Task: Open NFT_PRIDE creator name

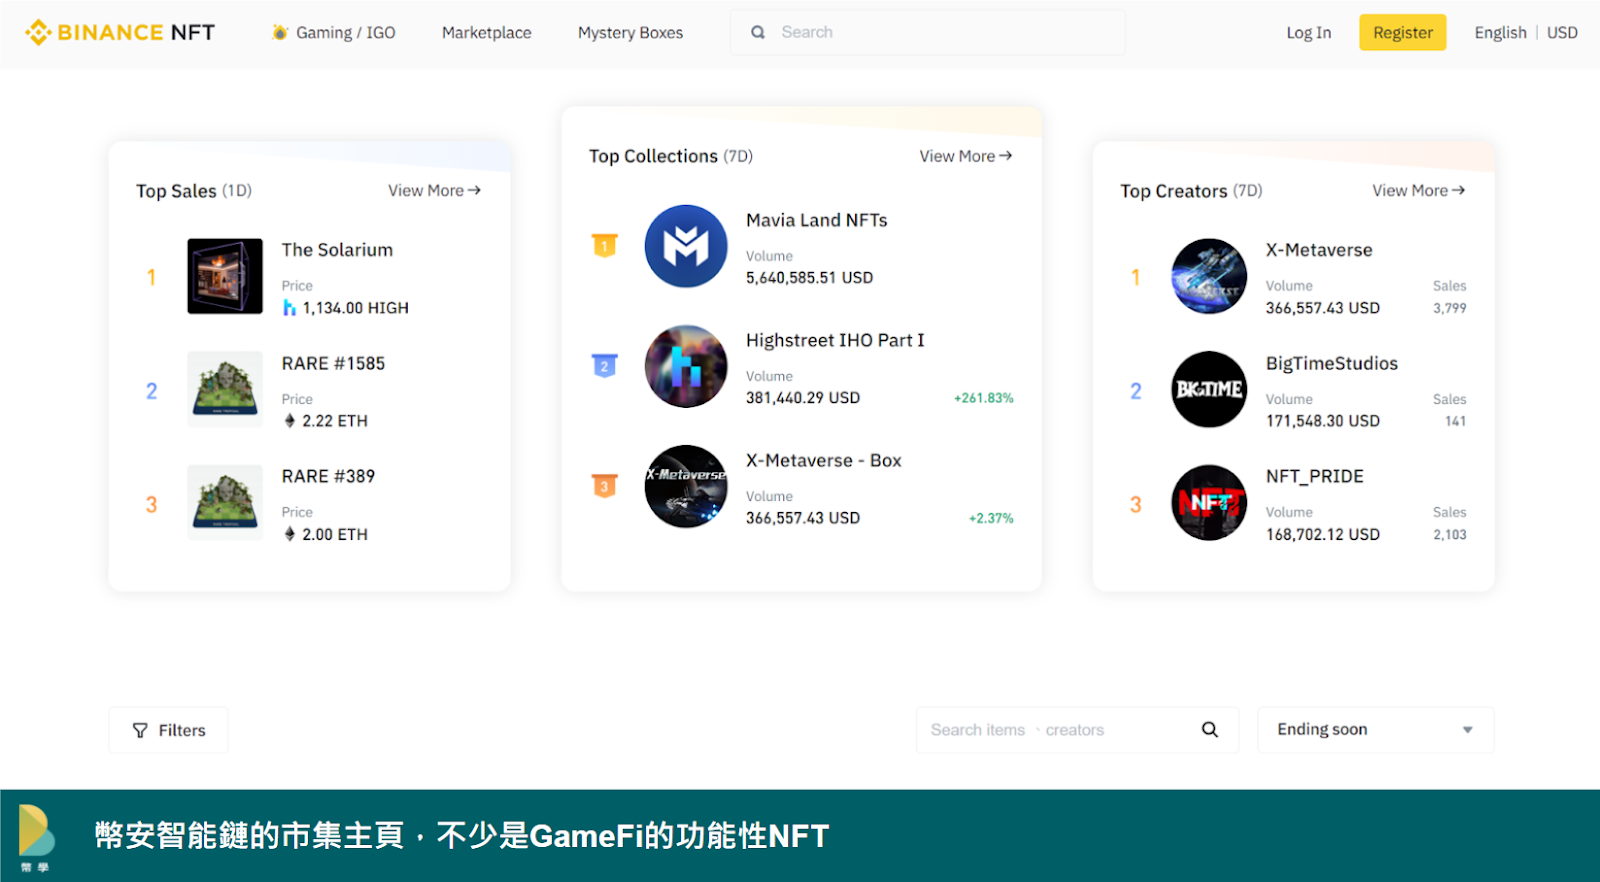Action: coord(1315,476)
